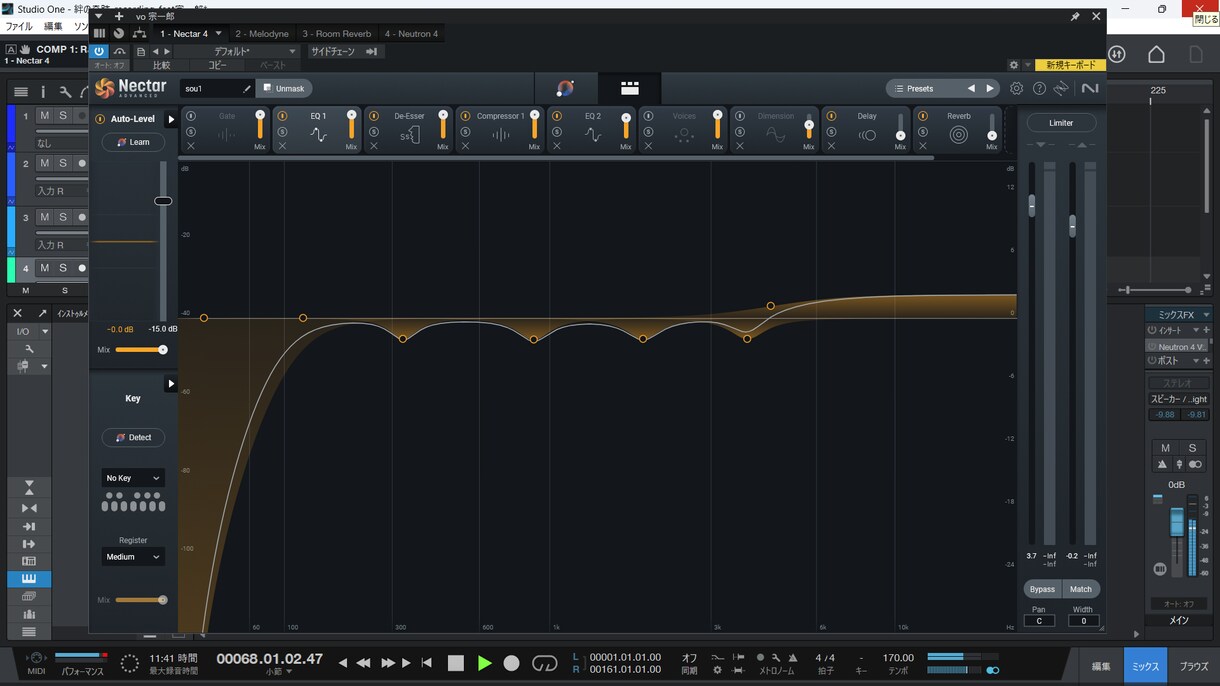The width and height of the screenshot is (1220, 686).
Task: Open the modules view icon in Nectar
Action: 630,88
